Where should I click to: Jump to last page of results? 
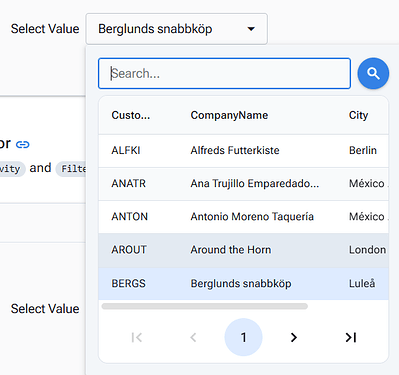coord(350,337)
